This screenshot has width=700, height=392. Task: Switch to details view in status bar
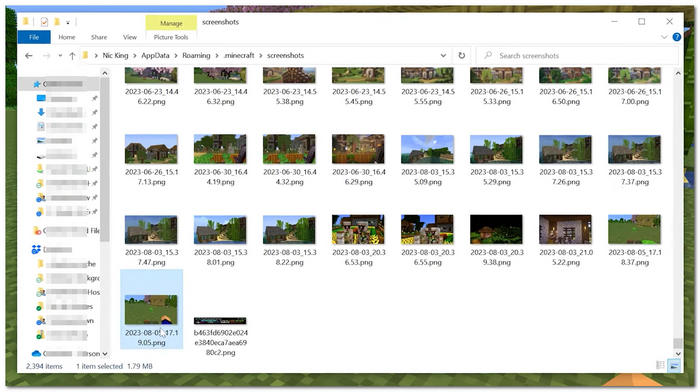coord(660,365)
